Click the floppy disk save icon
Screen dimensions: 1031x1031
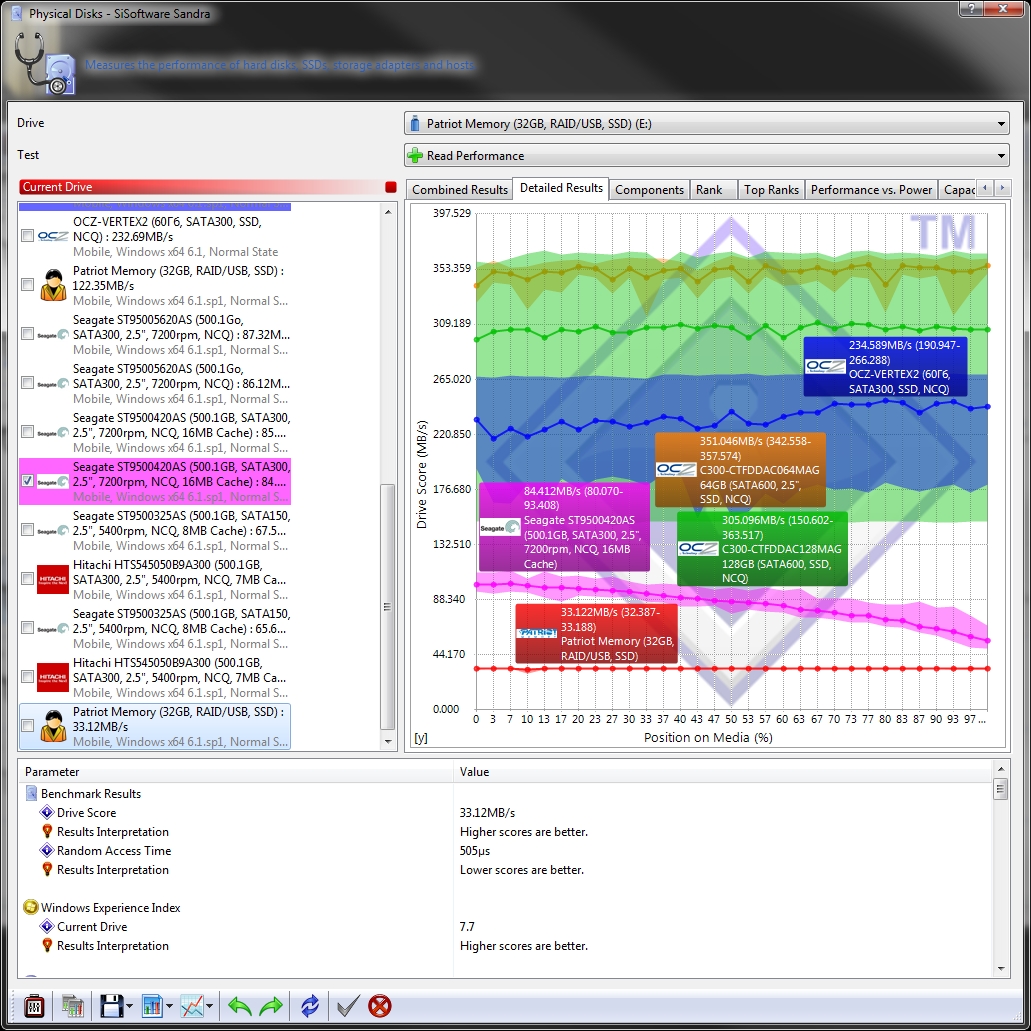pyautogui.click(x=111, y=1006)
